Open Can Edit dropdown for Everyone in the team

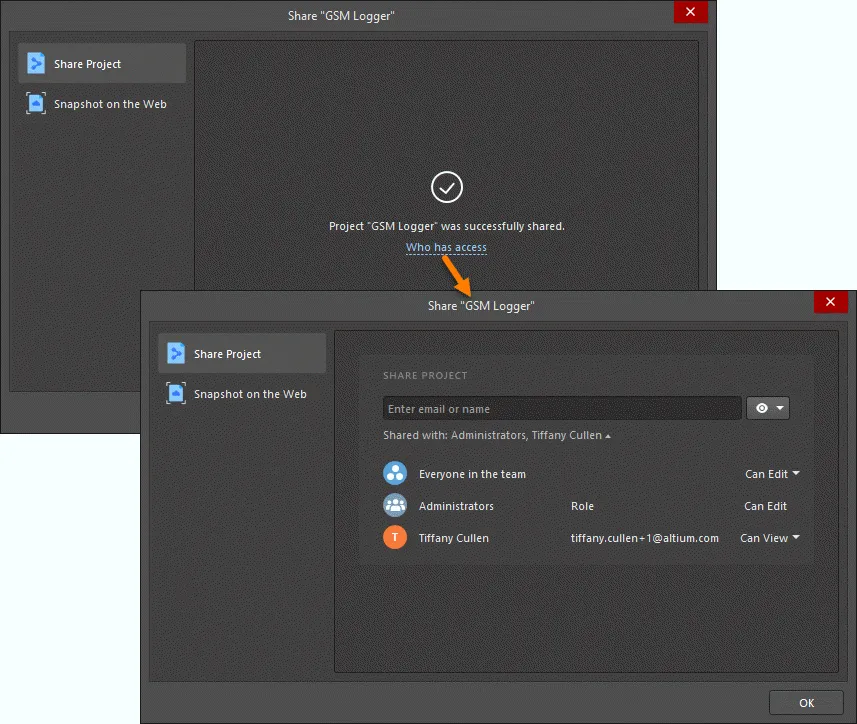[772, 474]
